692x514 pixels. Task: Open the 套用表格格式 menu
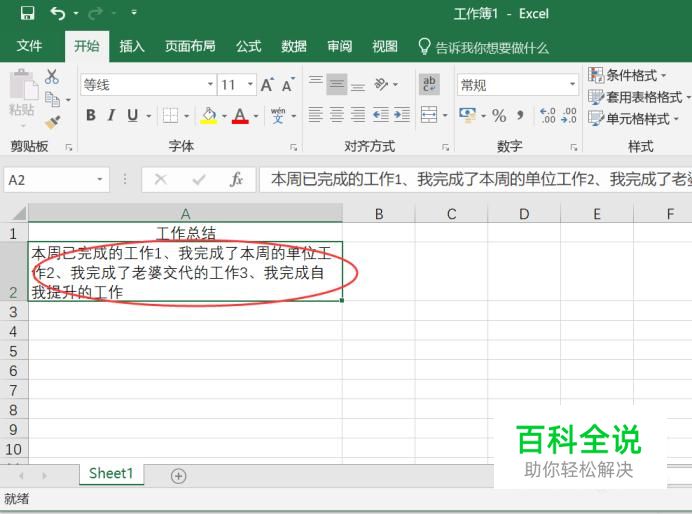pyautogui.click(x=639, y=97)
